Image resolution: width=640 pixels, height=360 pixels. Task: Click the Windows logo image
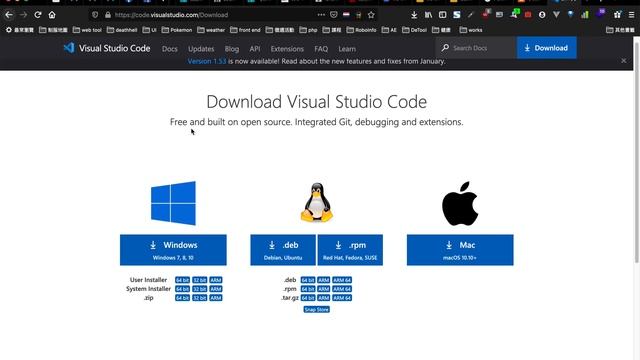[x=173, y=203]
